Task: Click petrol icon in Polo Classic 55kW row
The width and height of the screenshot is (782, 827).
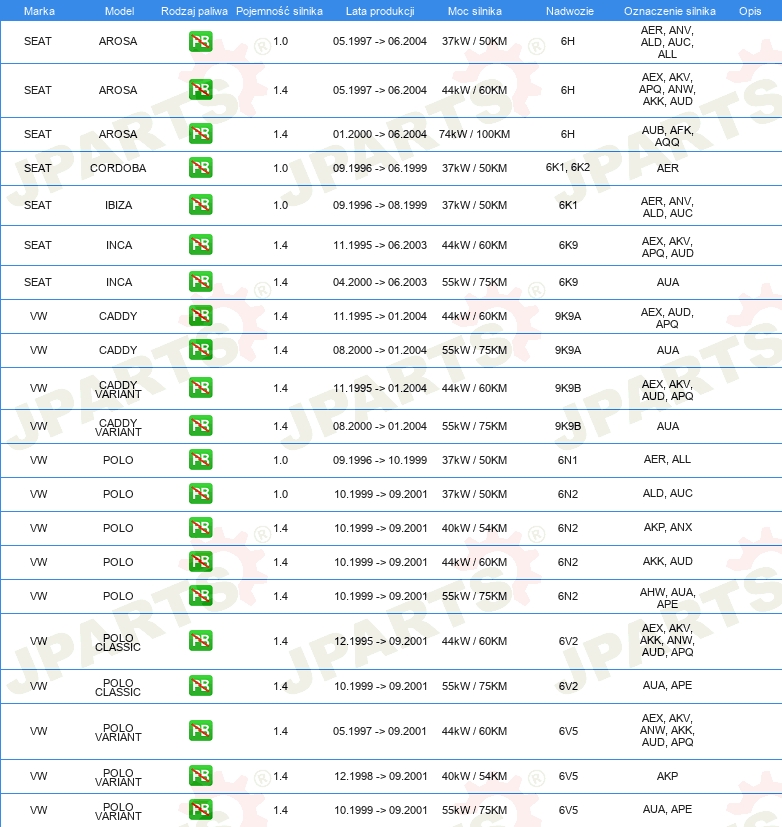Action: (x=200, y=686)
